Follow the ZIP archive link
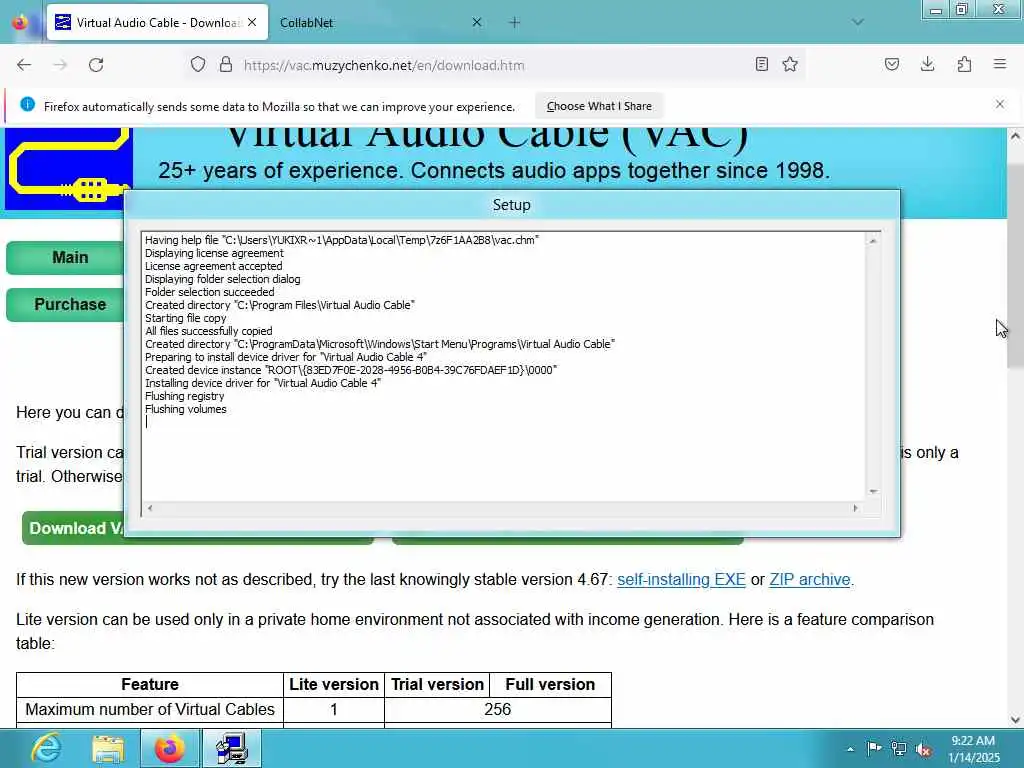The image size is (1024, 768). point(810,579)
